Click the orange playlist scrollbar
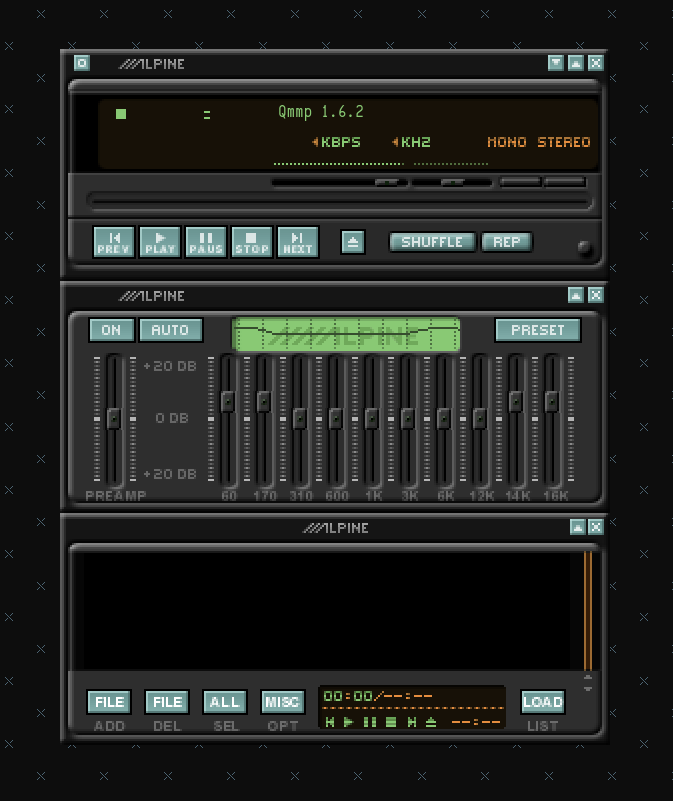Screen dimensions: 673x801 point(588,610)
